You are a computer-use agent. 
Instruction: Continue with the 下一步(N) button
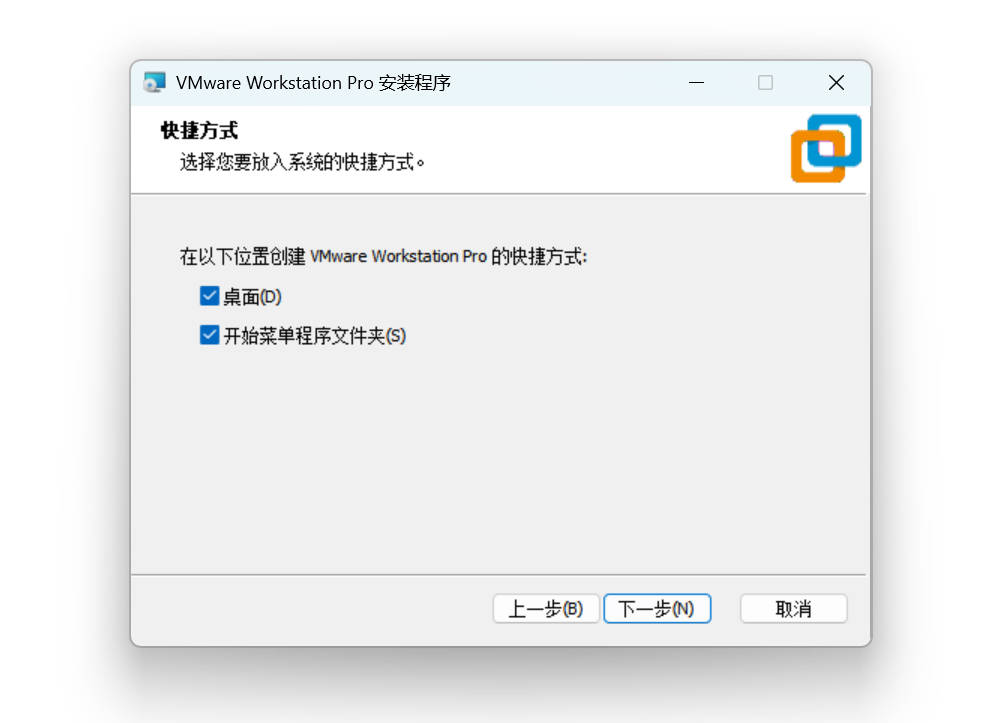657,609
